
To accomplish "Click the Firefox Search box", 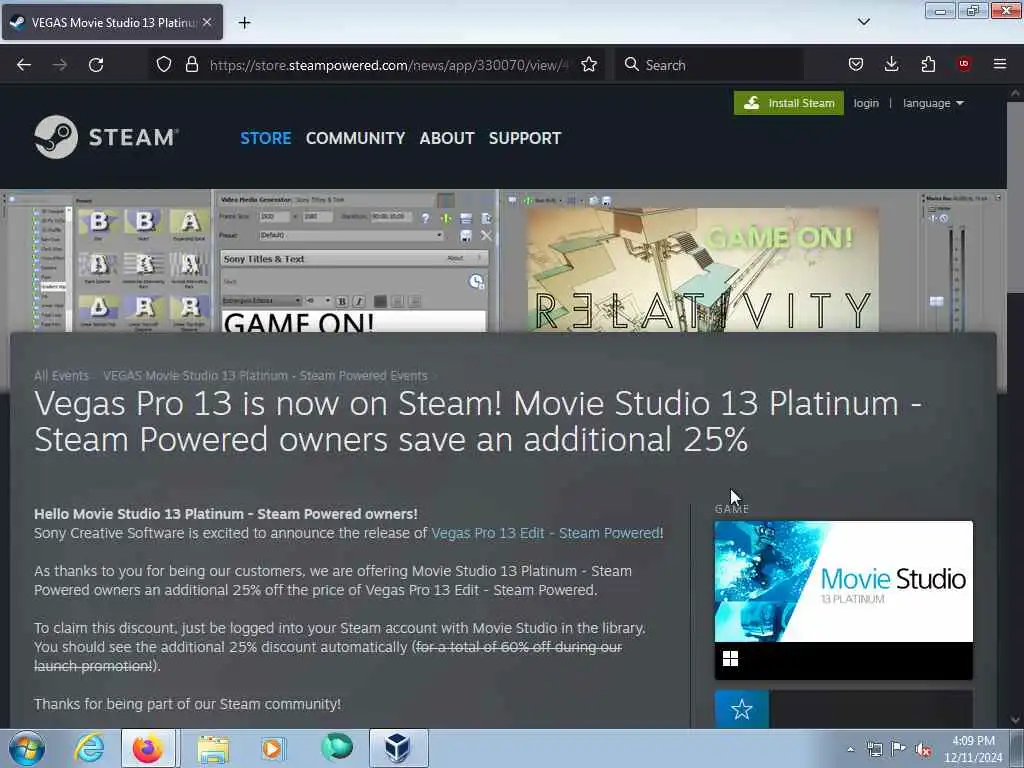I will 709,65.
